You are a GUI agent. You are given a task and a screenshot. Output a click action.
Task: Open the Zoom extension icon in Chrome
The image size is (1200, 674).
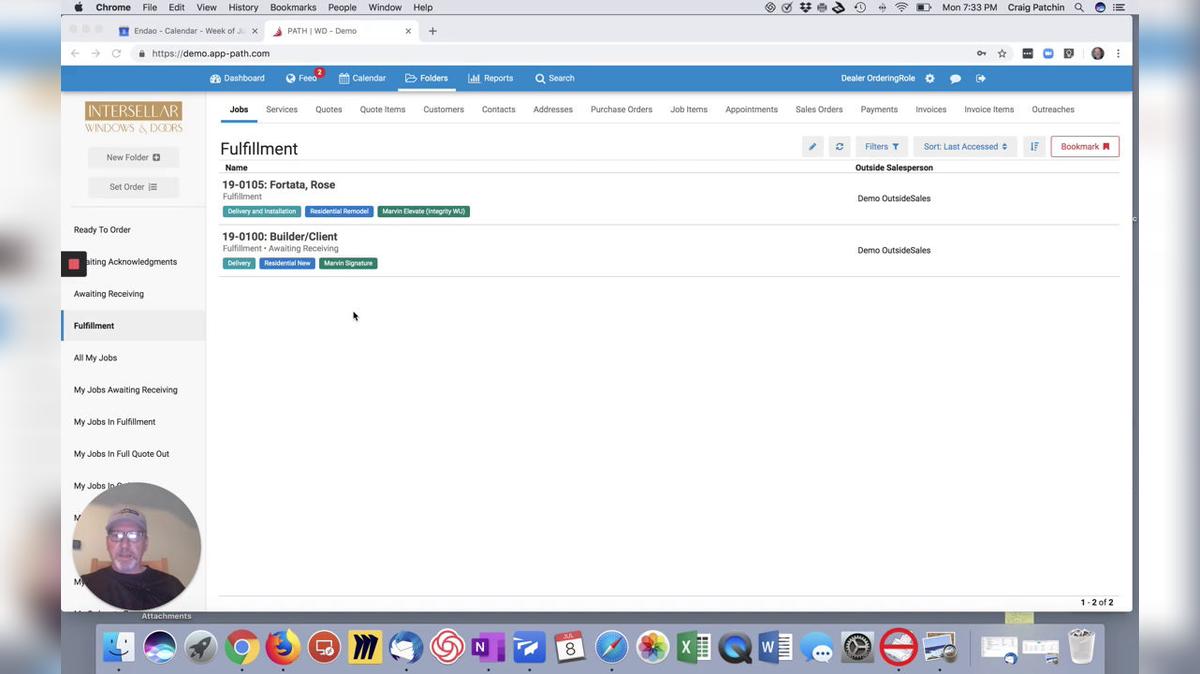coord(1048,54)
